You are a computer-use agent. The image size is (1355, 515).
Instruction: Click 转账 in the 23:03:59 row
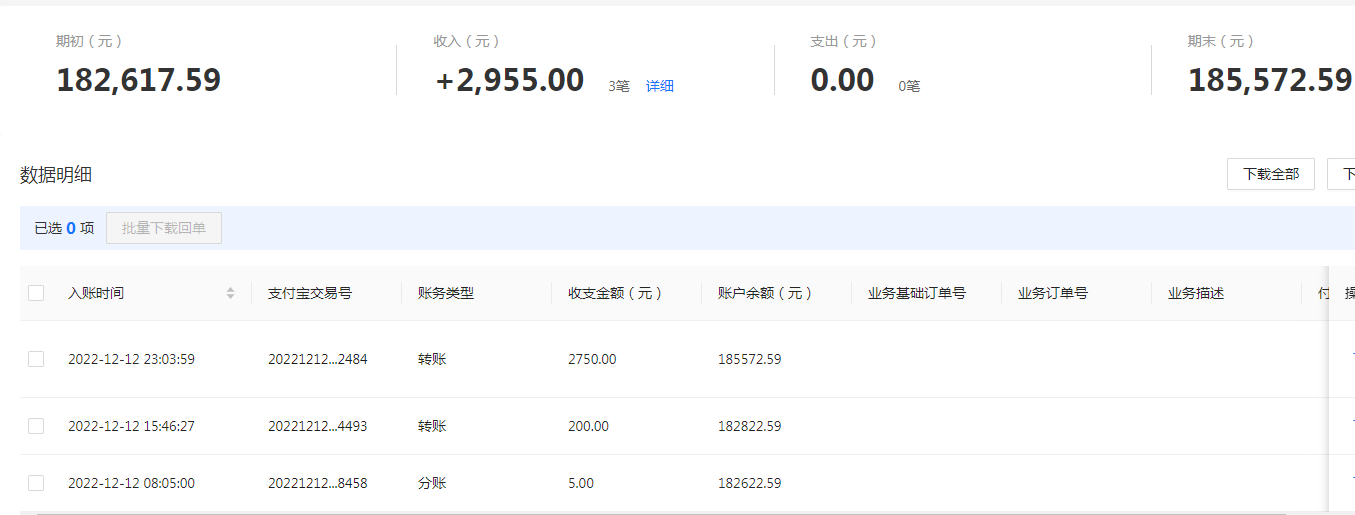point(432,359)
